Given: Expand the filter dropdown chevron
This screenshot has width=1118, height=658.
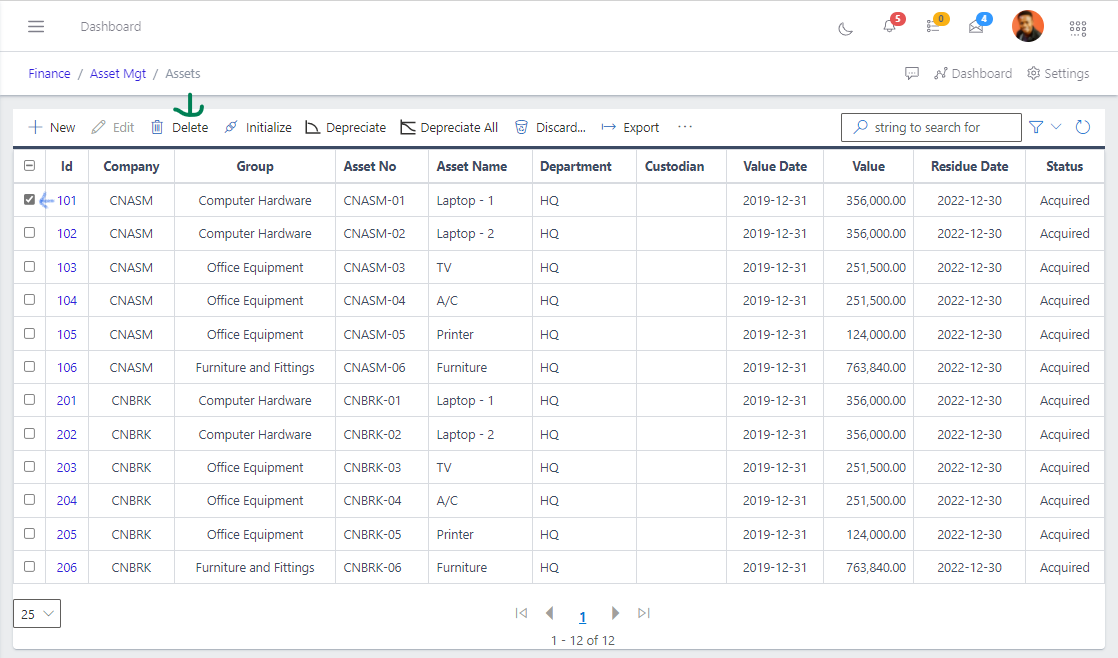Looking at the screenshot, I should 1055,127.
